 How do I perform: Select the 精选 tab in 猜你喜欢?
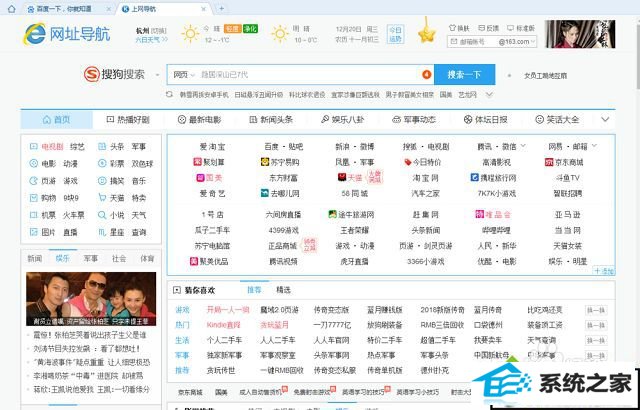283,290
